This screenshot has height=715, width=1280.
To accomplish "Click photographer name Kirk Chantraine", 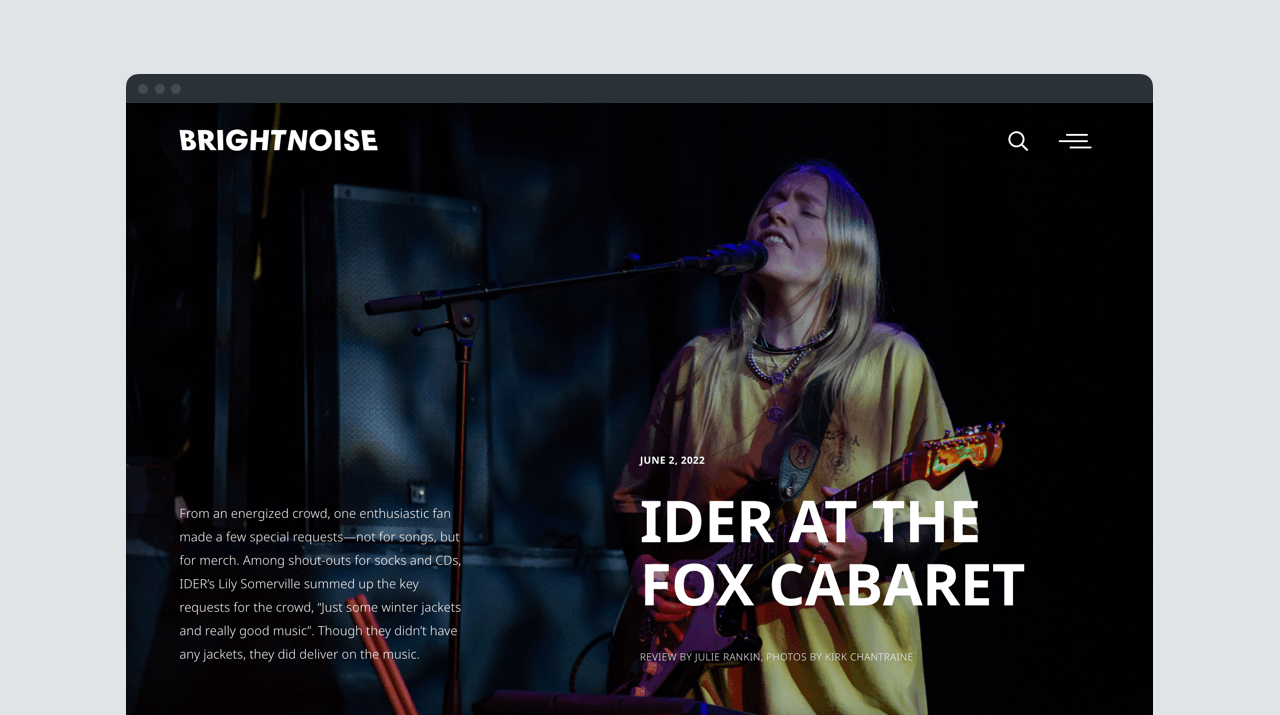I will [x=869, y=657].
